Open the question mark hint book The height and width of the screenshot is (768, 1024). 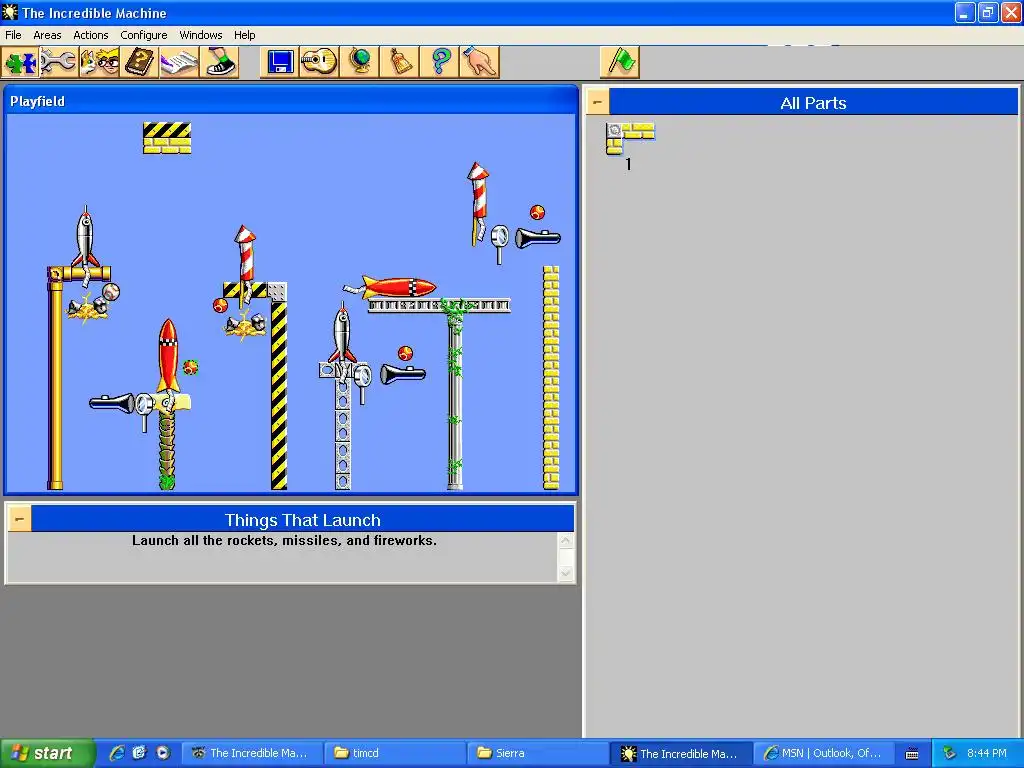139,63
